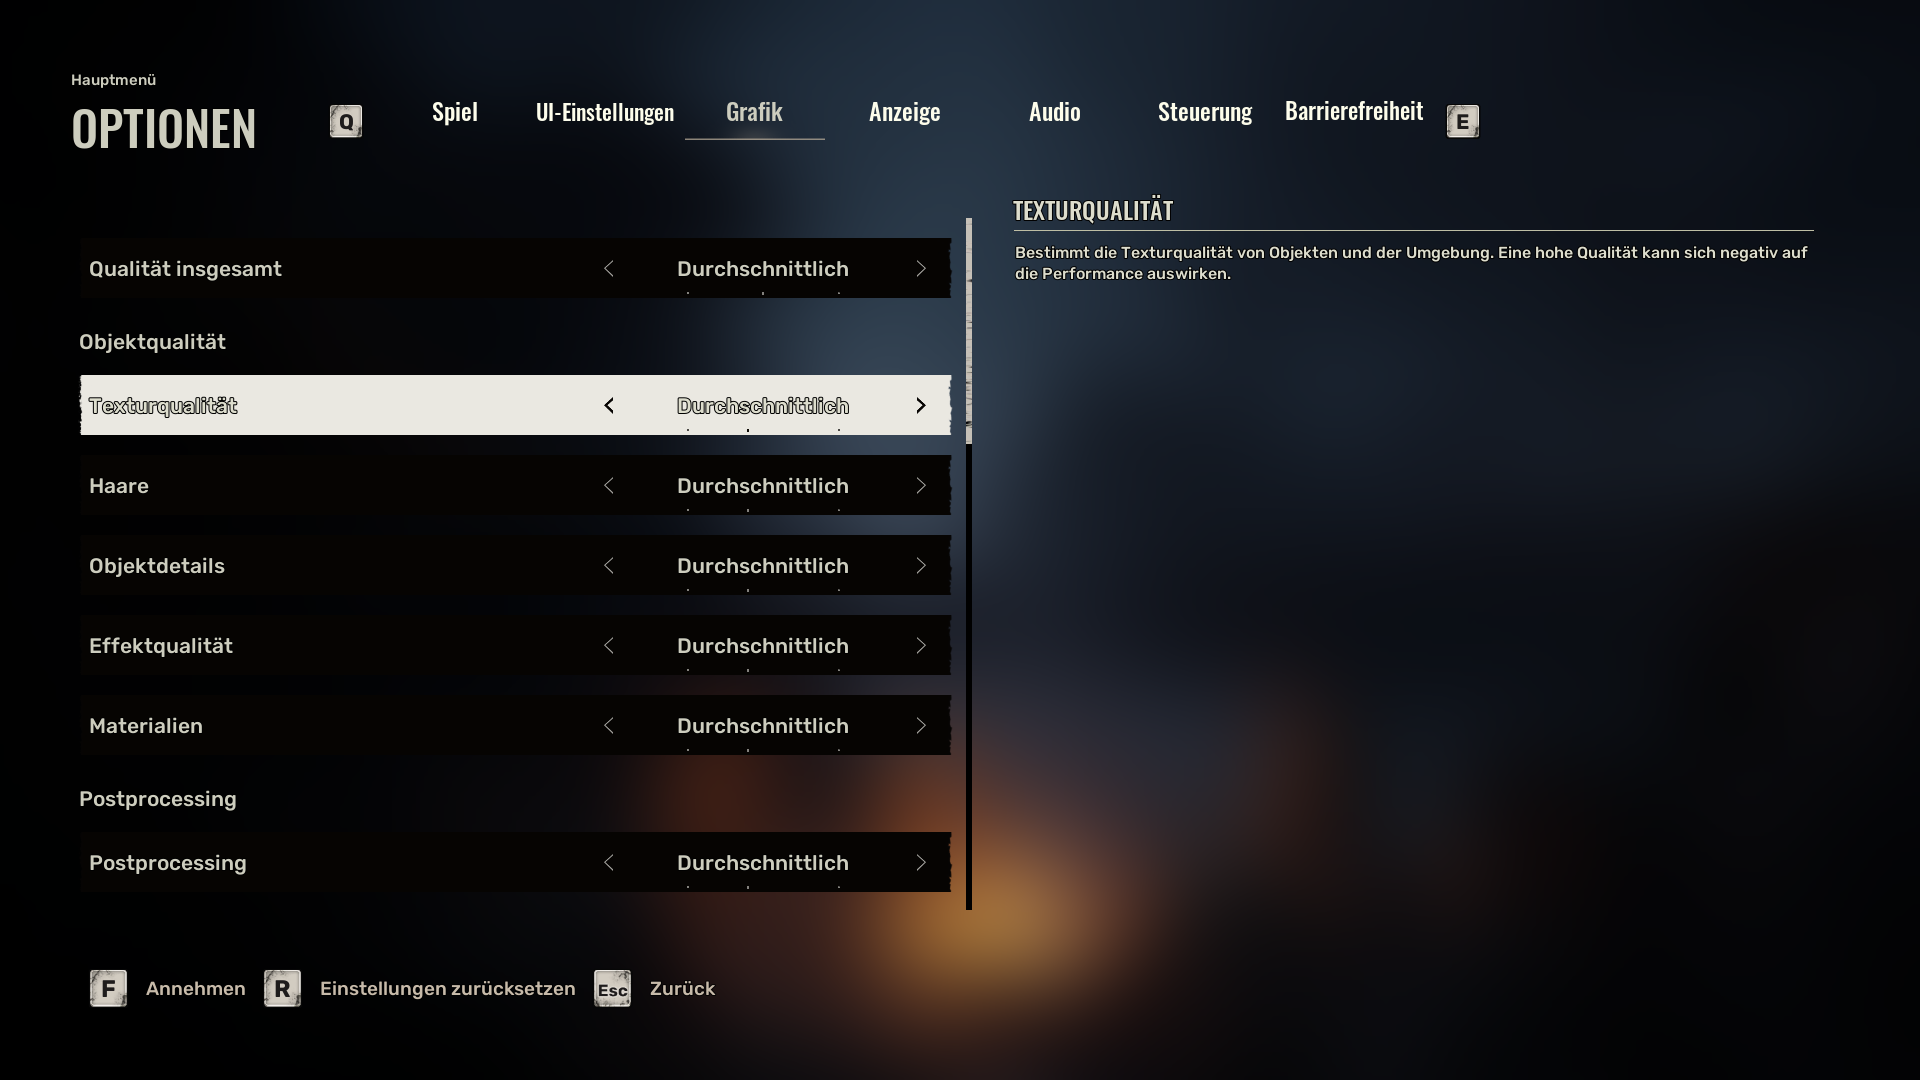1920x1080 pixels.
Task: Open the Barrierefreiheit tab
Action: pos(1354,111)
